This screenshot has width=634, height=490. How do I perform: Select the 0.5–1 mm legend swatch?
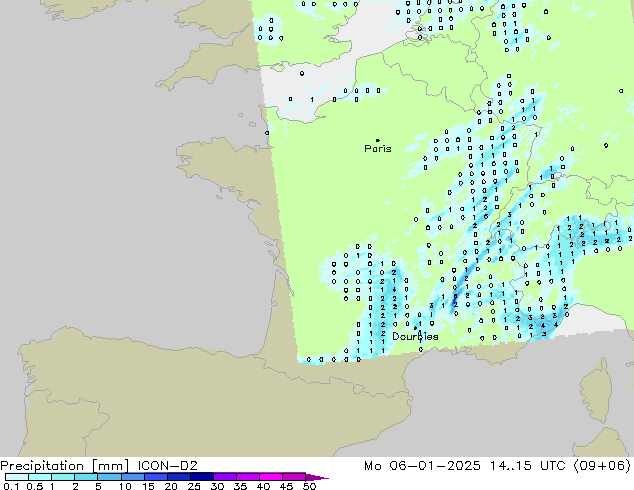[40, 477]
